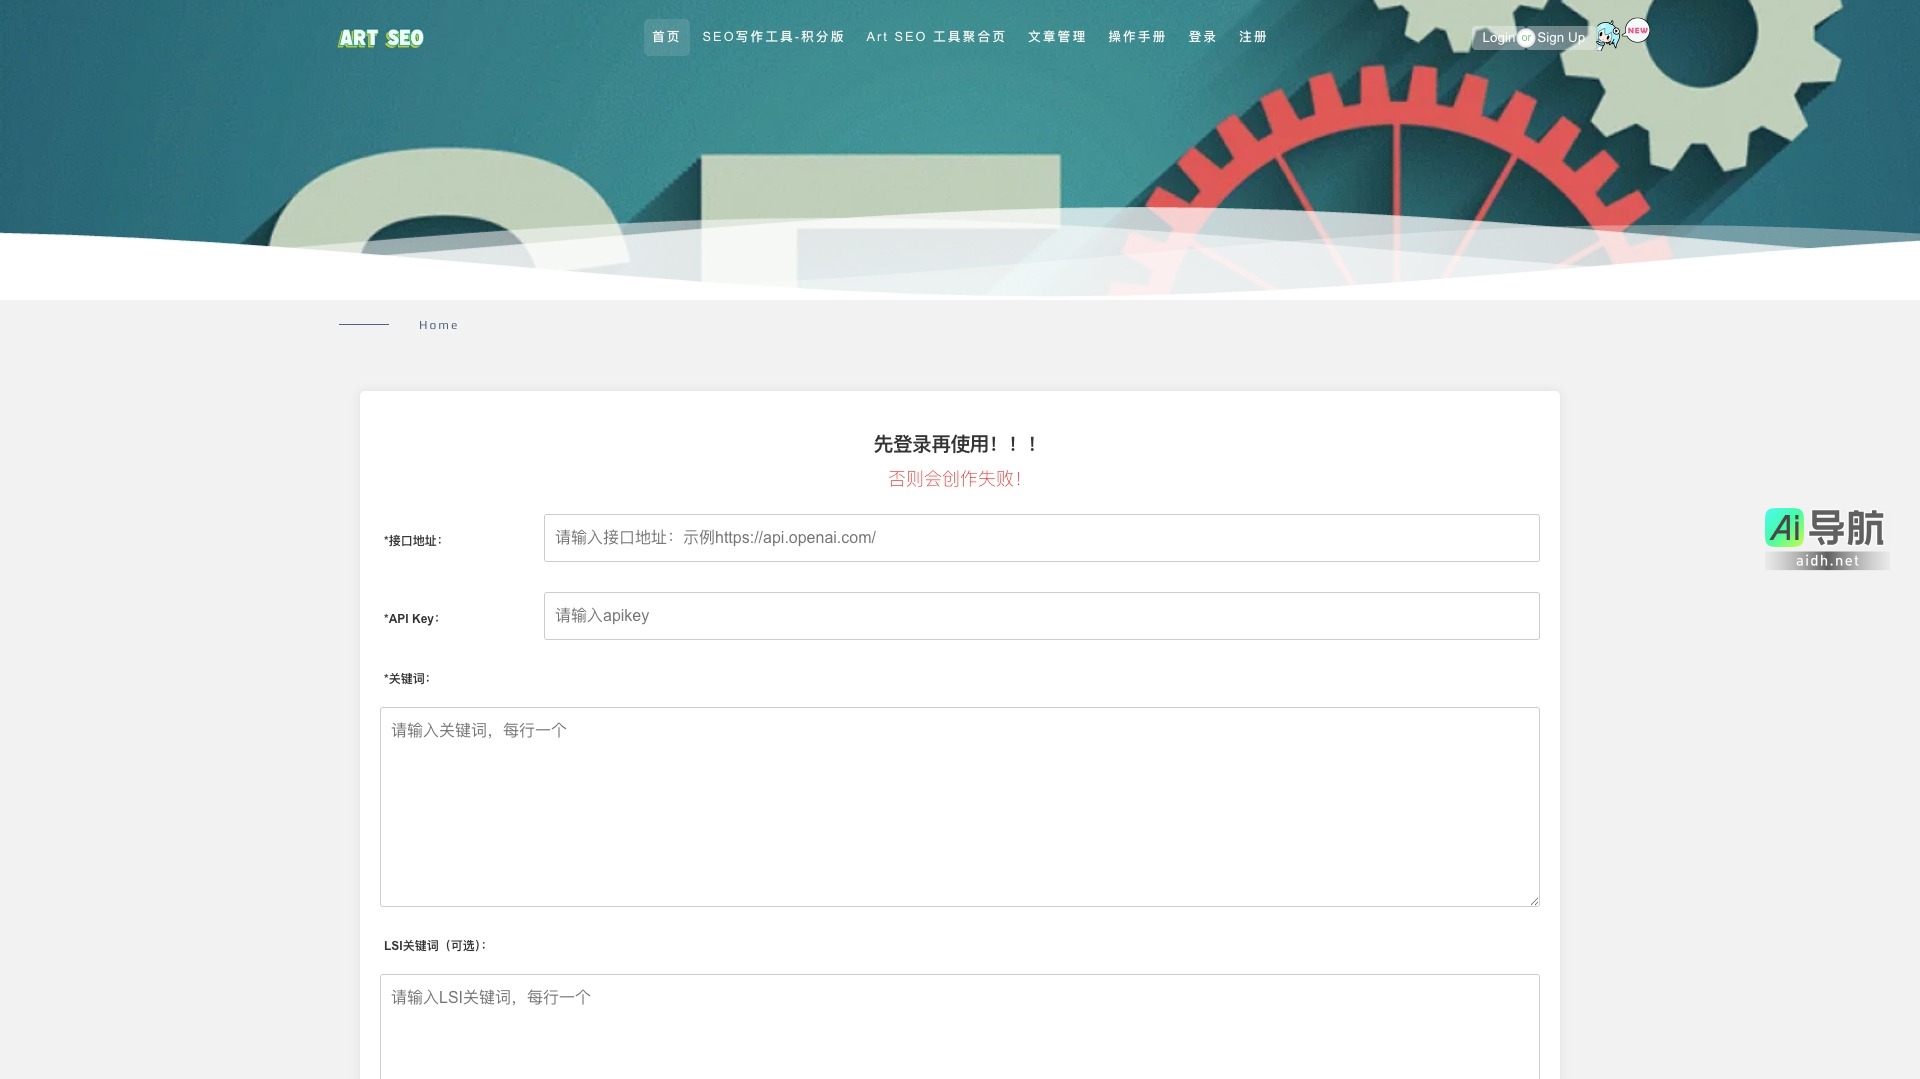Select the 首页 menu item
This screenshot has width=1920, height=1079.
pyautogui.click(x=666, y=36)
